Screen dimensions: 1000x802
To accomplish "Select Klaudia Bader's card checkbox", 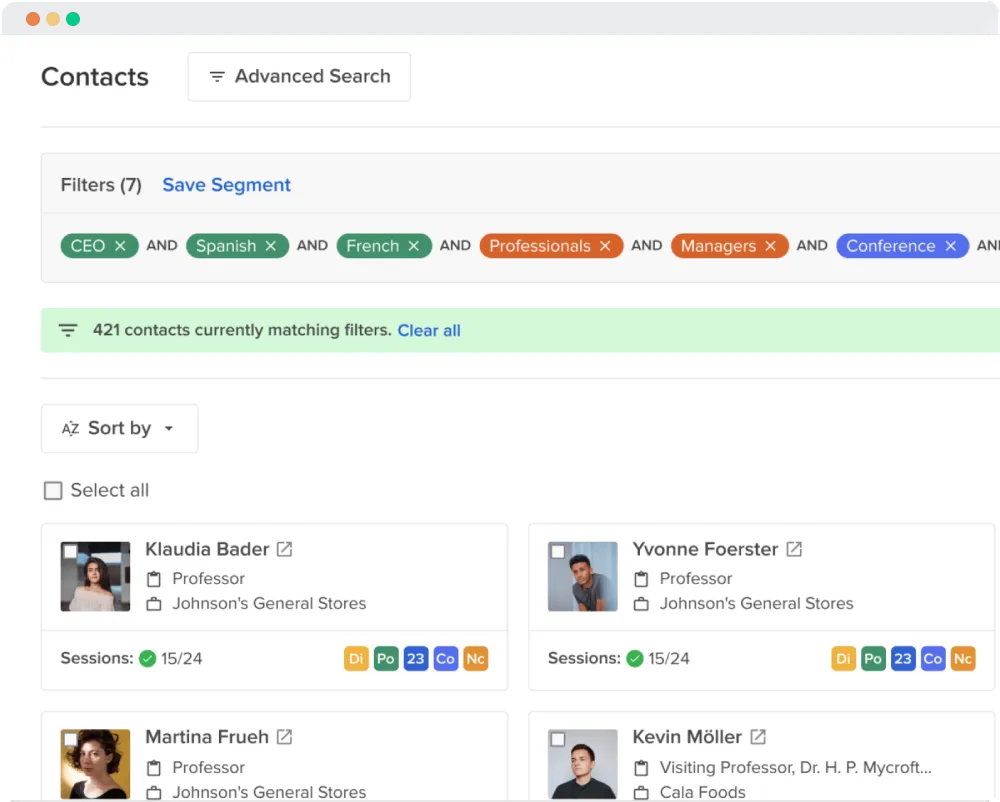I will tap(71, 551).
